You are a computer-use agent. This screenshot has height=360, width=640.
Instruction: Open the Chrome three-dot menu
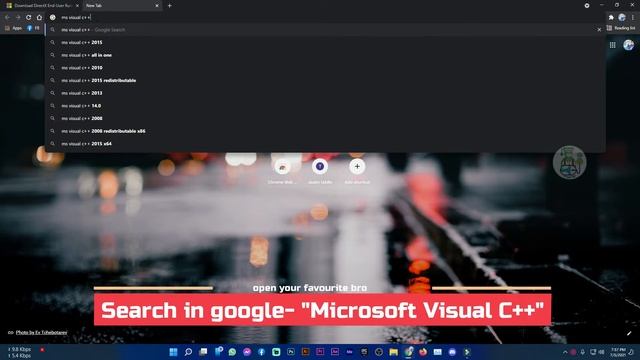point(633,17)
